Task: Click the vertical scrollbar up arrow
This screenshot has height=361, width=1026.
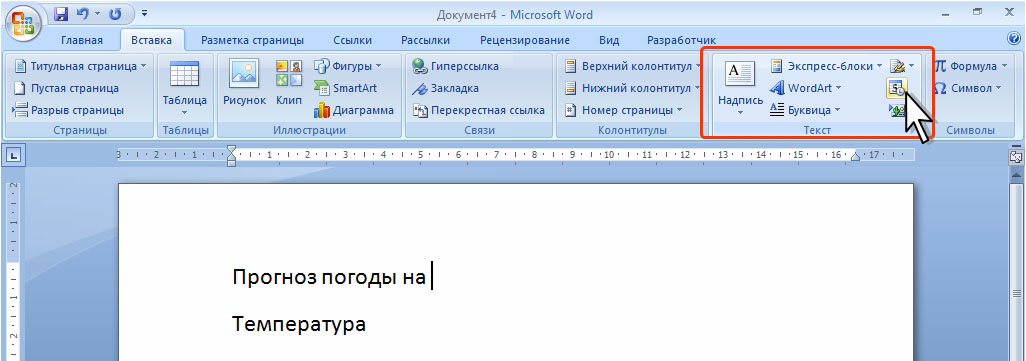Action: pyautogui.click(x=1016, y=175)
